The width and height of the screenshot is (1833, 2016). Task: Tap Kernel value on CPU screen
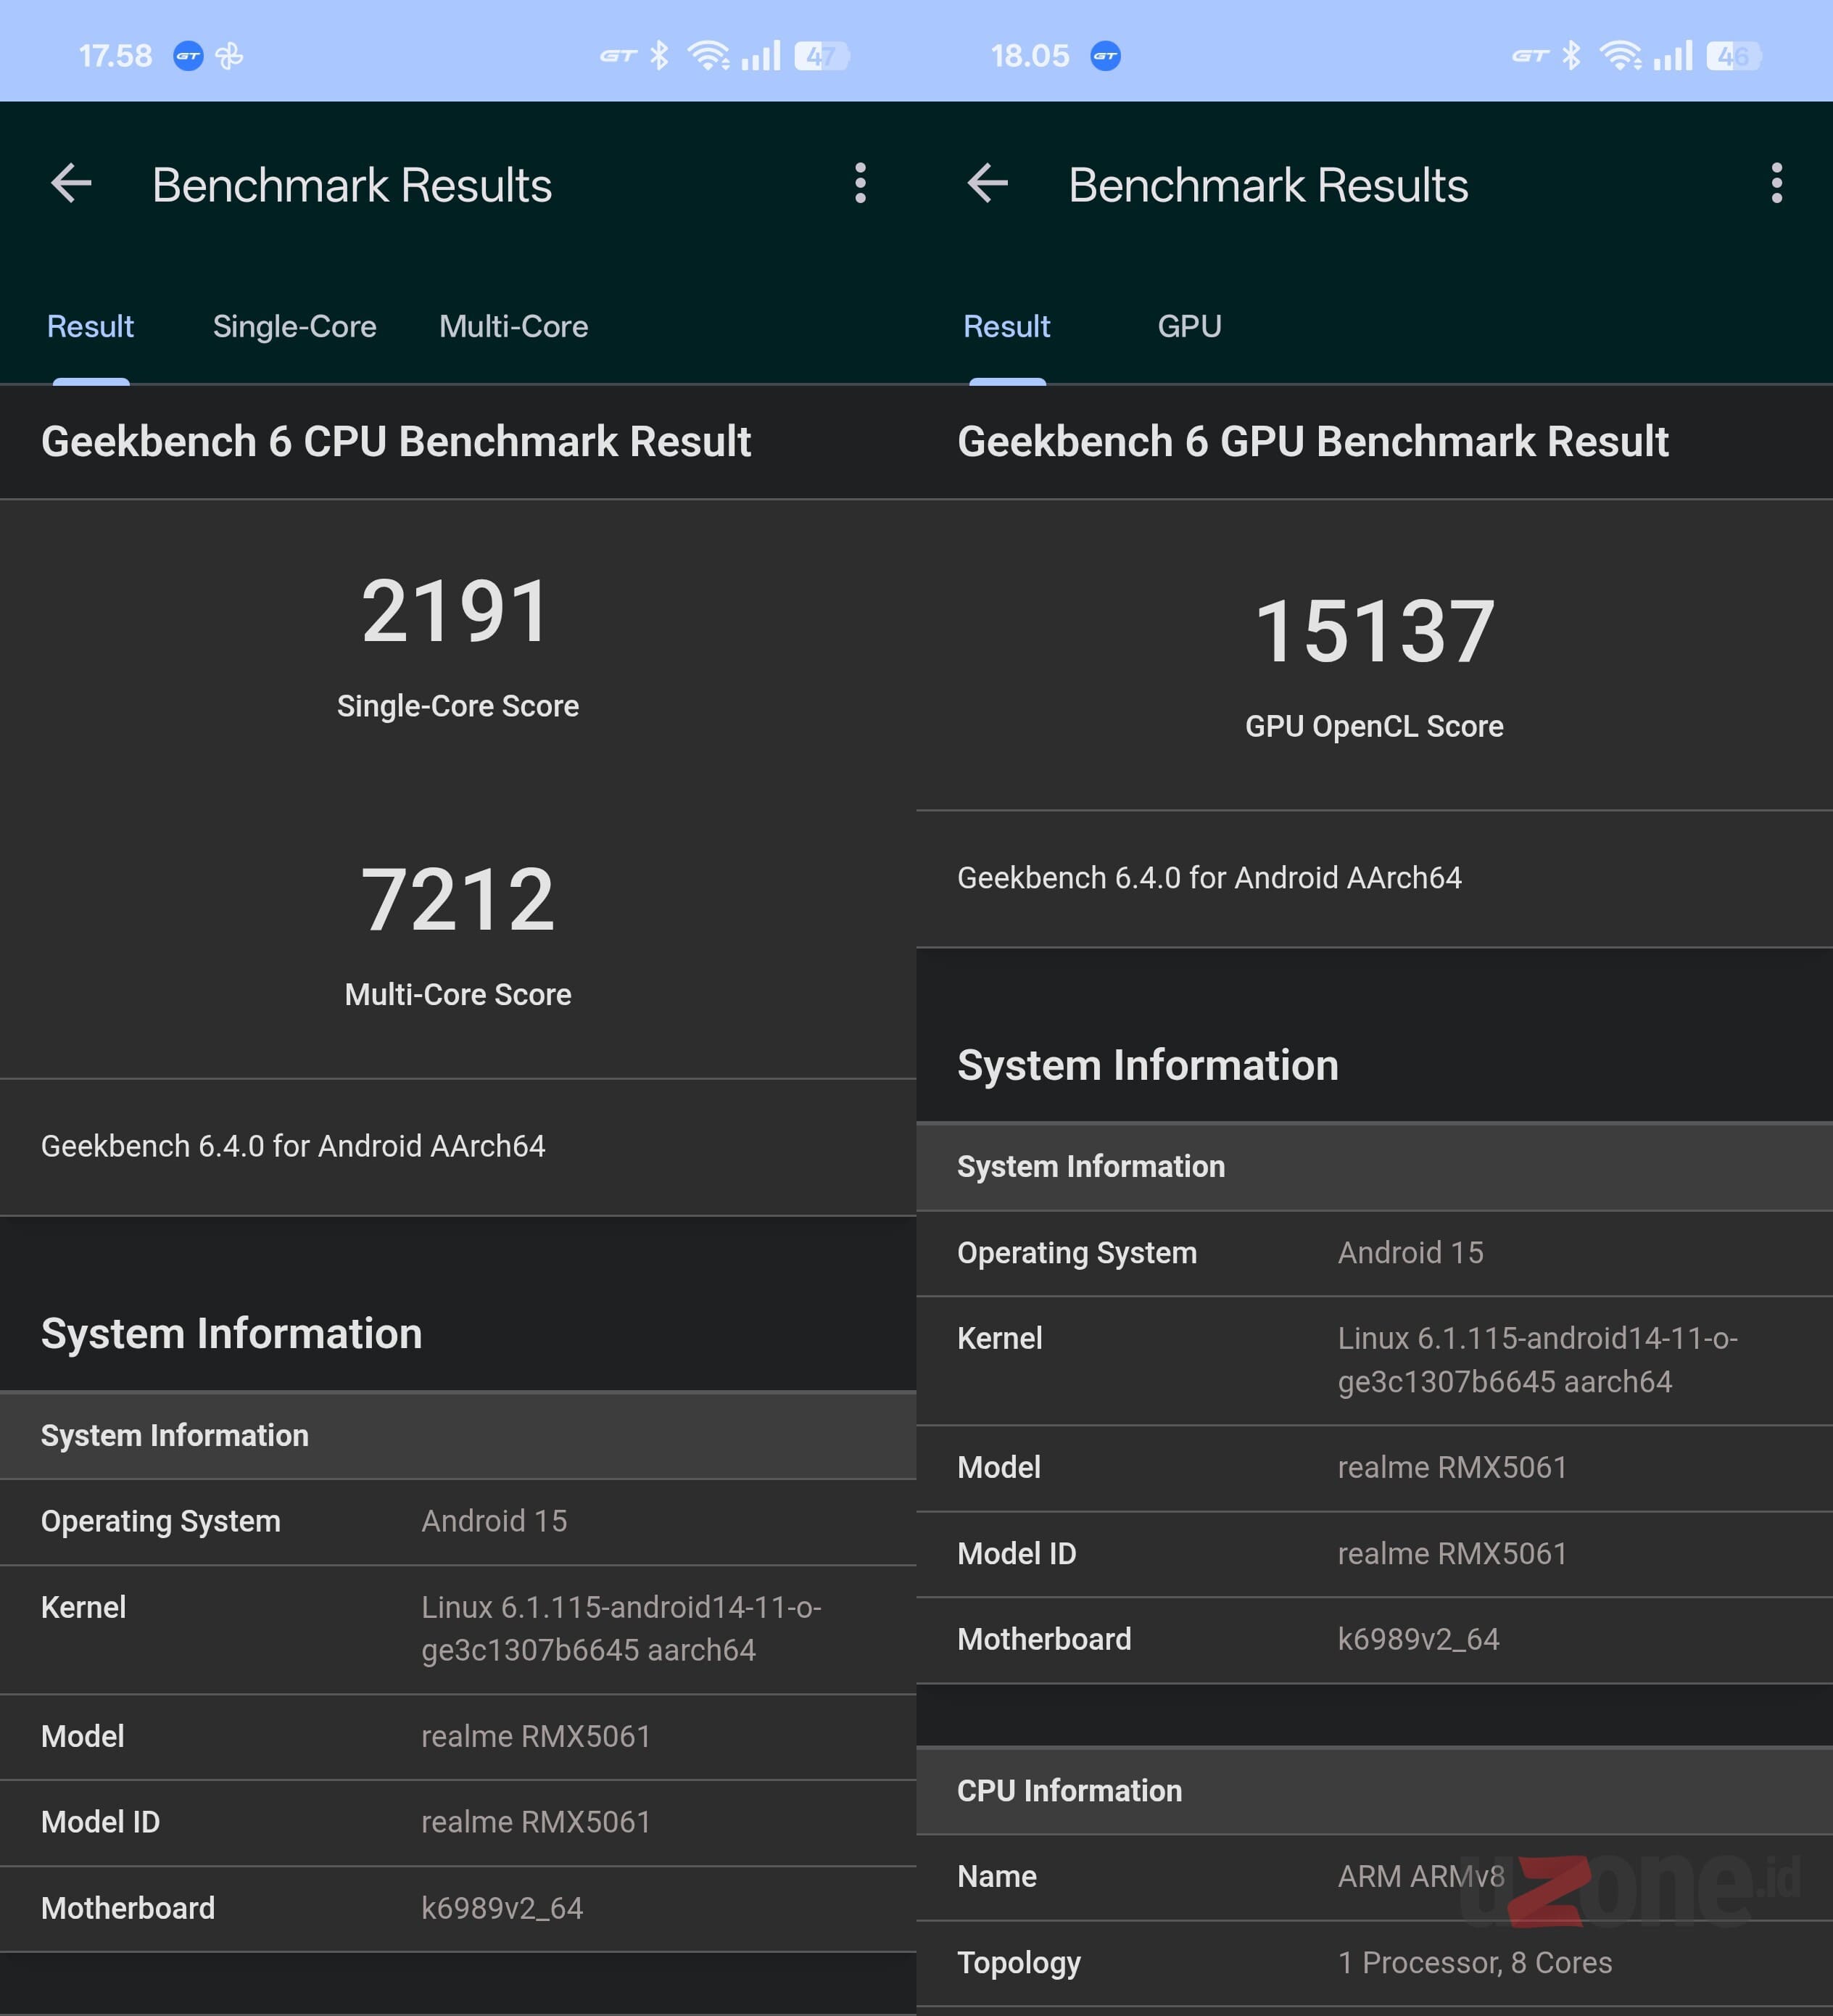pyautogui.click(x=621, y=1628)
